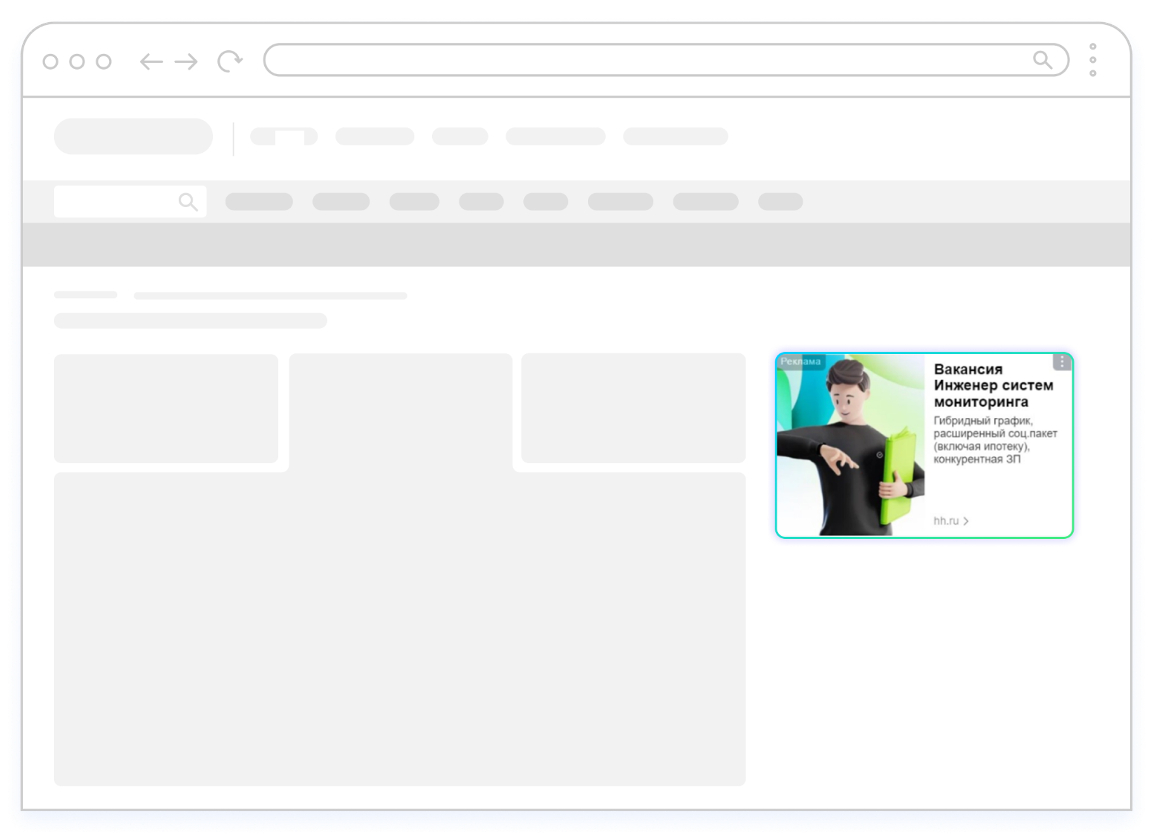Click into the page search field

130,202
